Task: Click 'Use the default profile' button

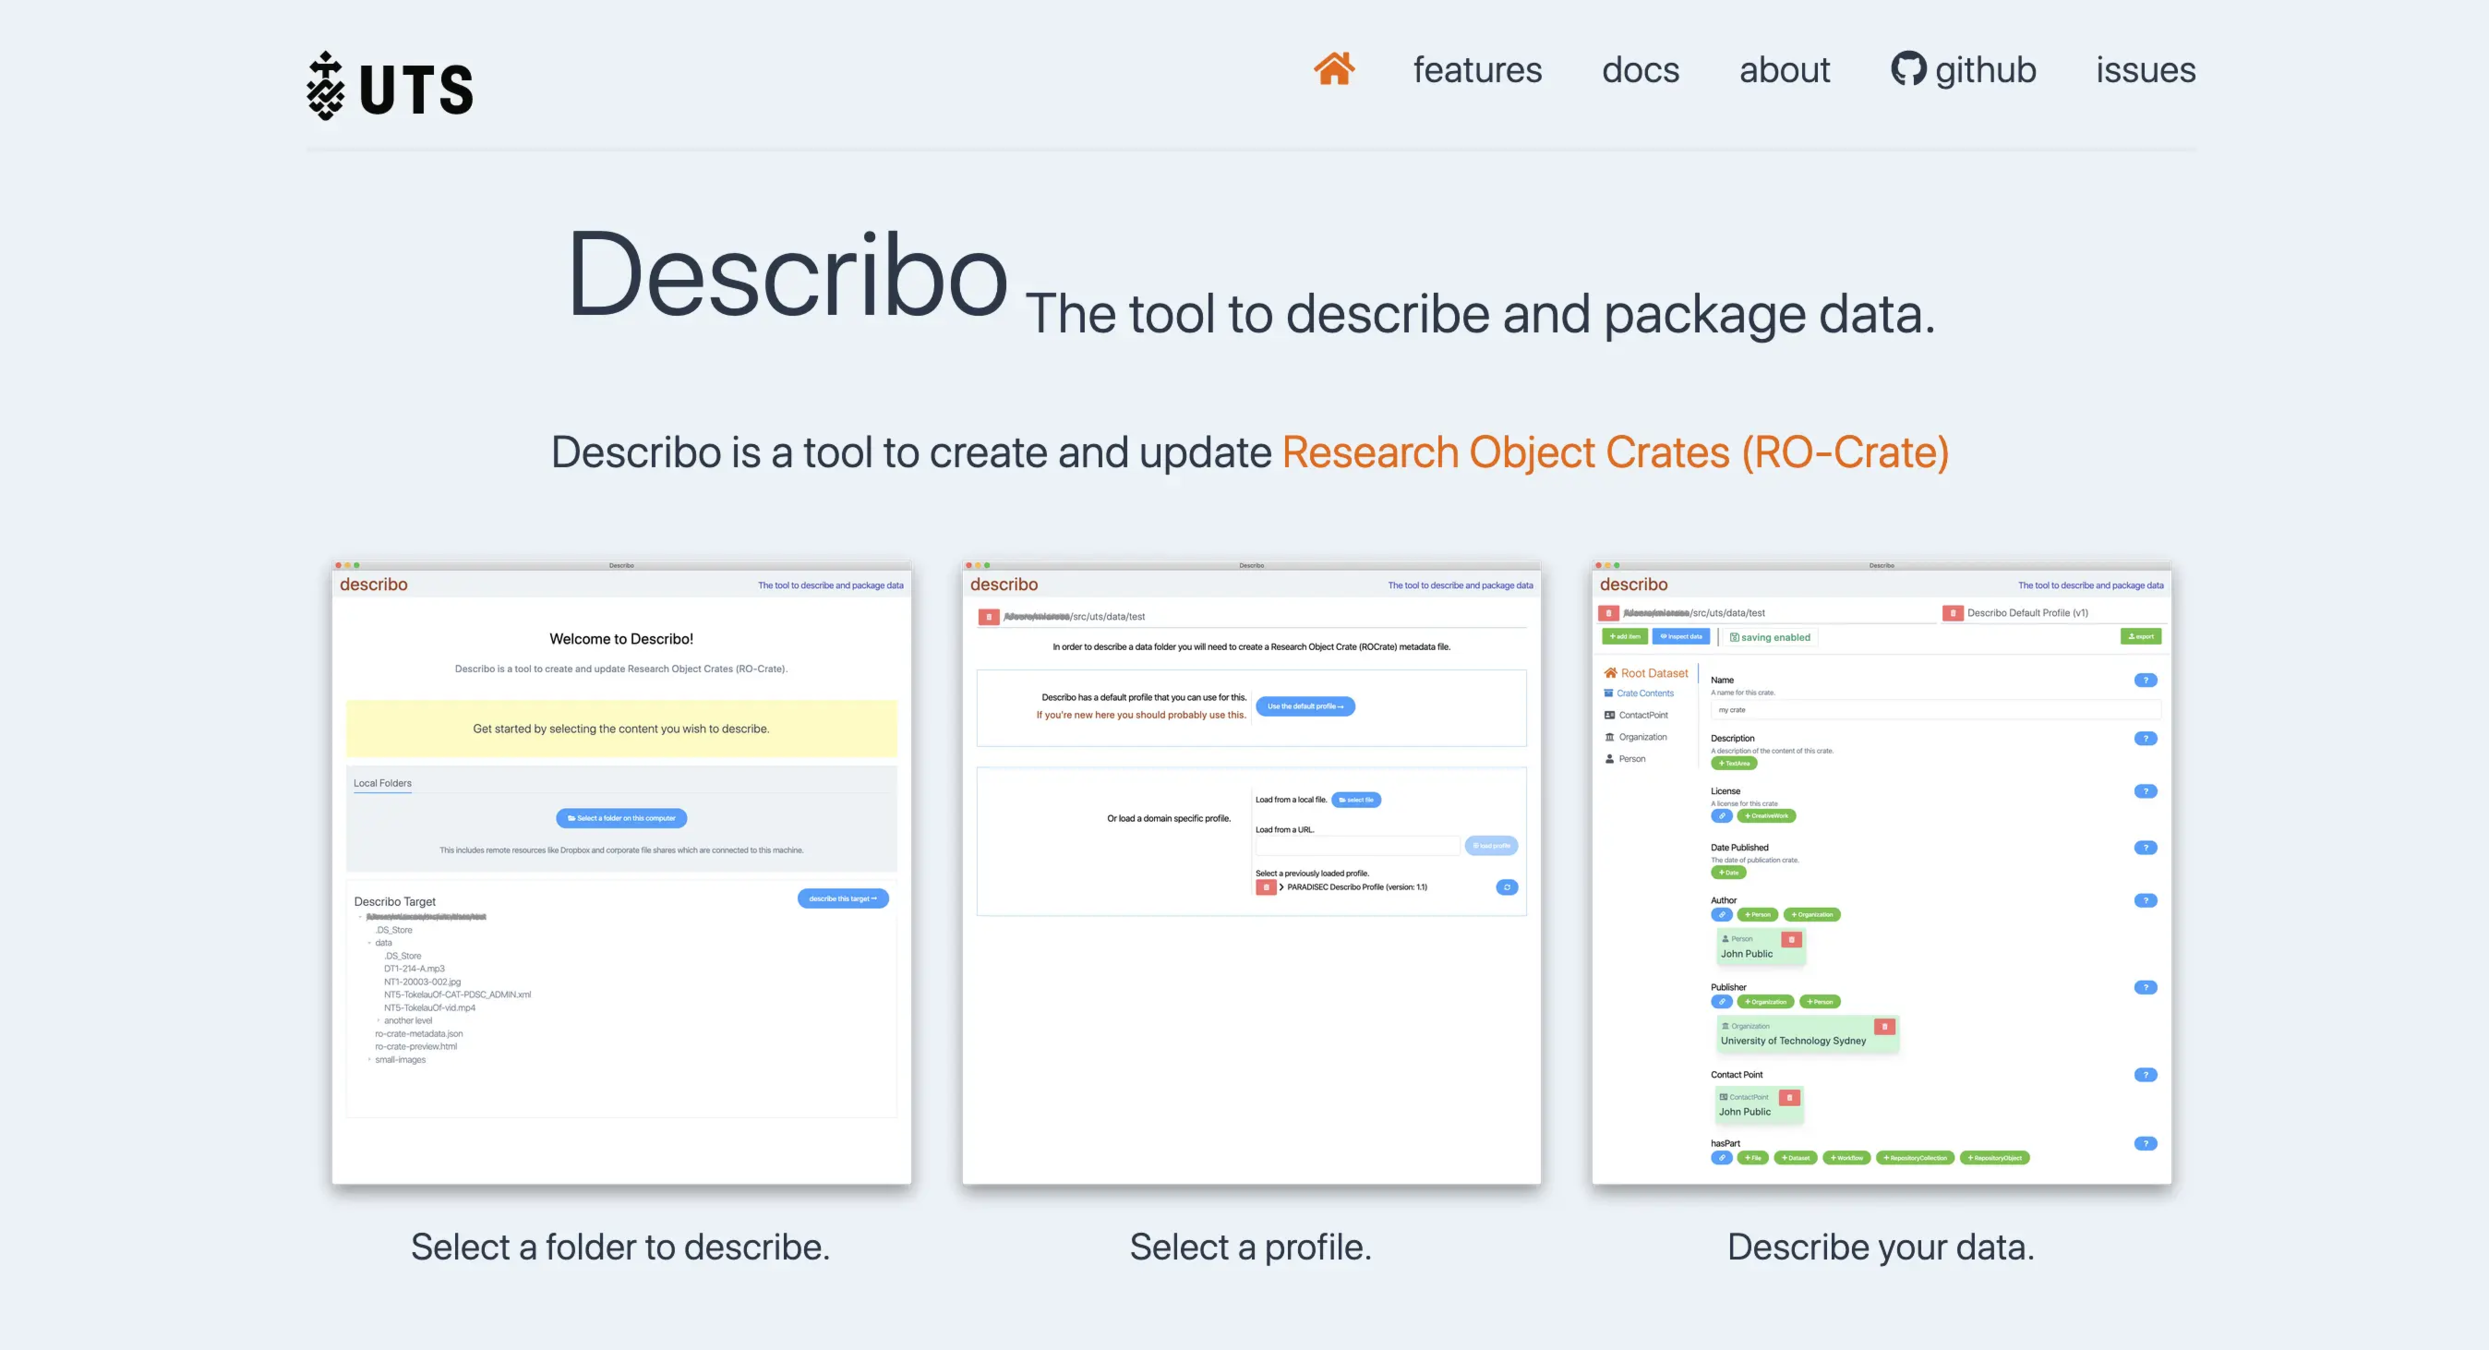Action: tap(1305, 706)
